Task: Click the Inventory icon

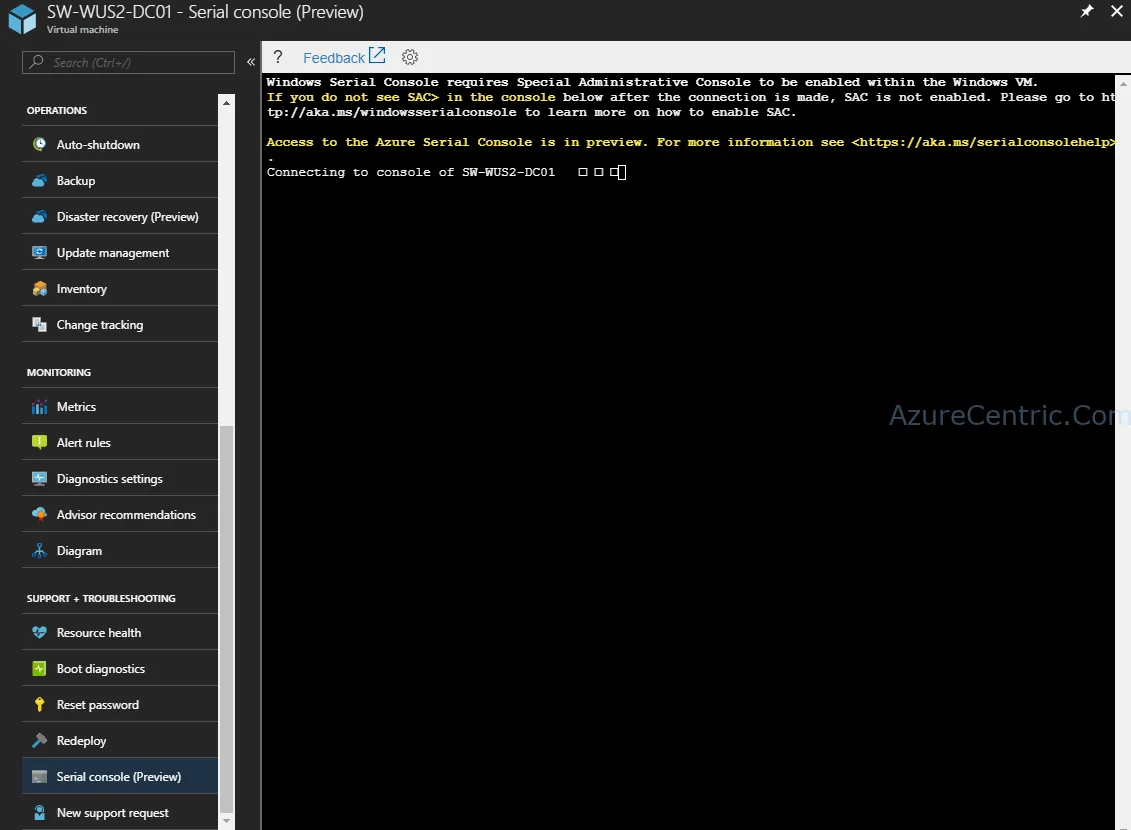Action: [40, 288]
